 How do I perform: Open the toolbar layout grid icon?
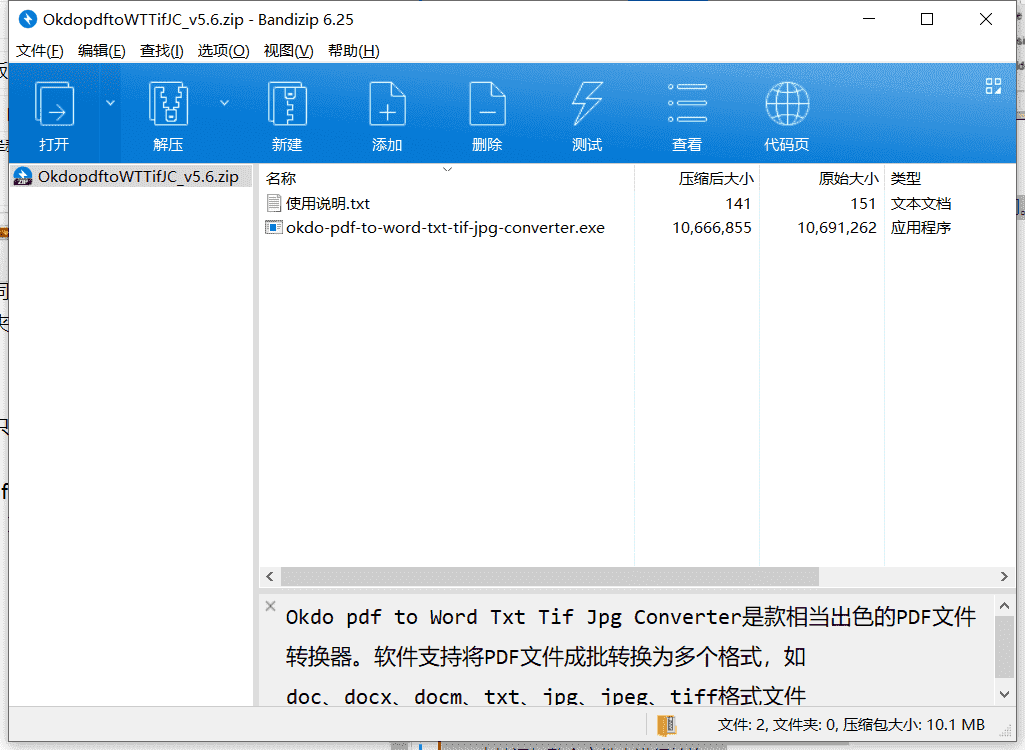point(993,86)
